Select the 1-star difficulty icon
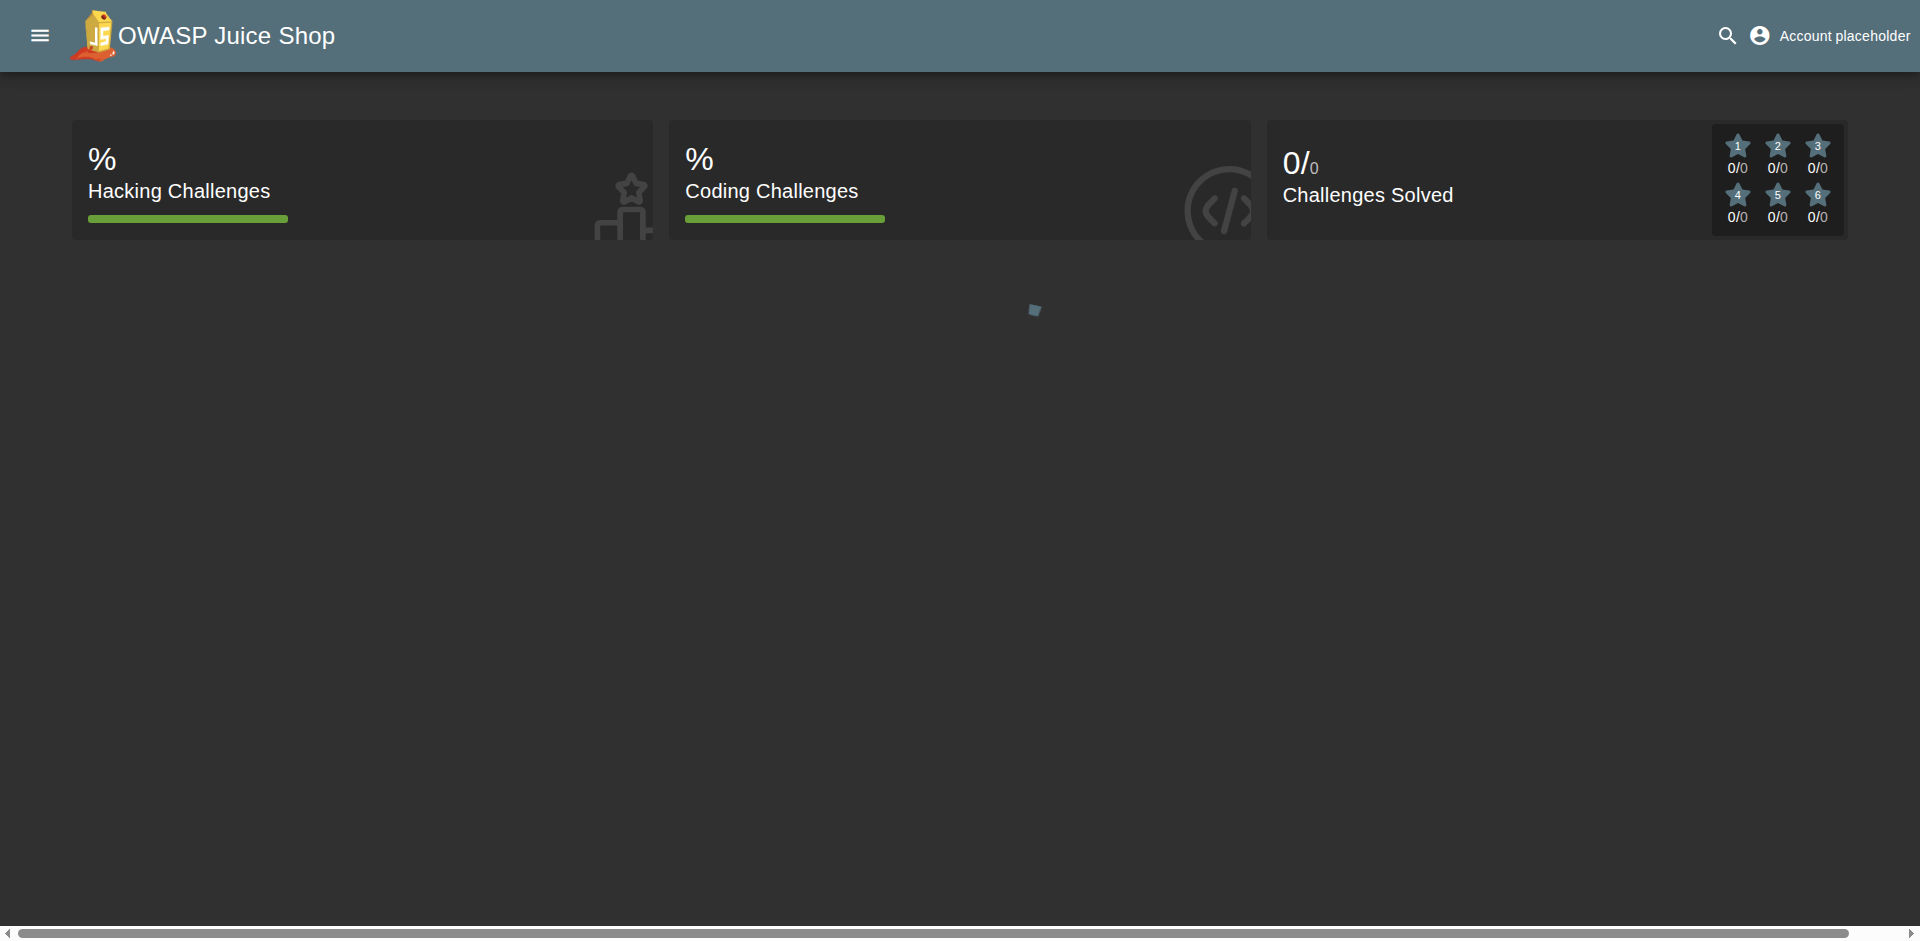The height and width of the screenshot is (941, 1920). click(1738, 147)
